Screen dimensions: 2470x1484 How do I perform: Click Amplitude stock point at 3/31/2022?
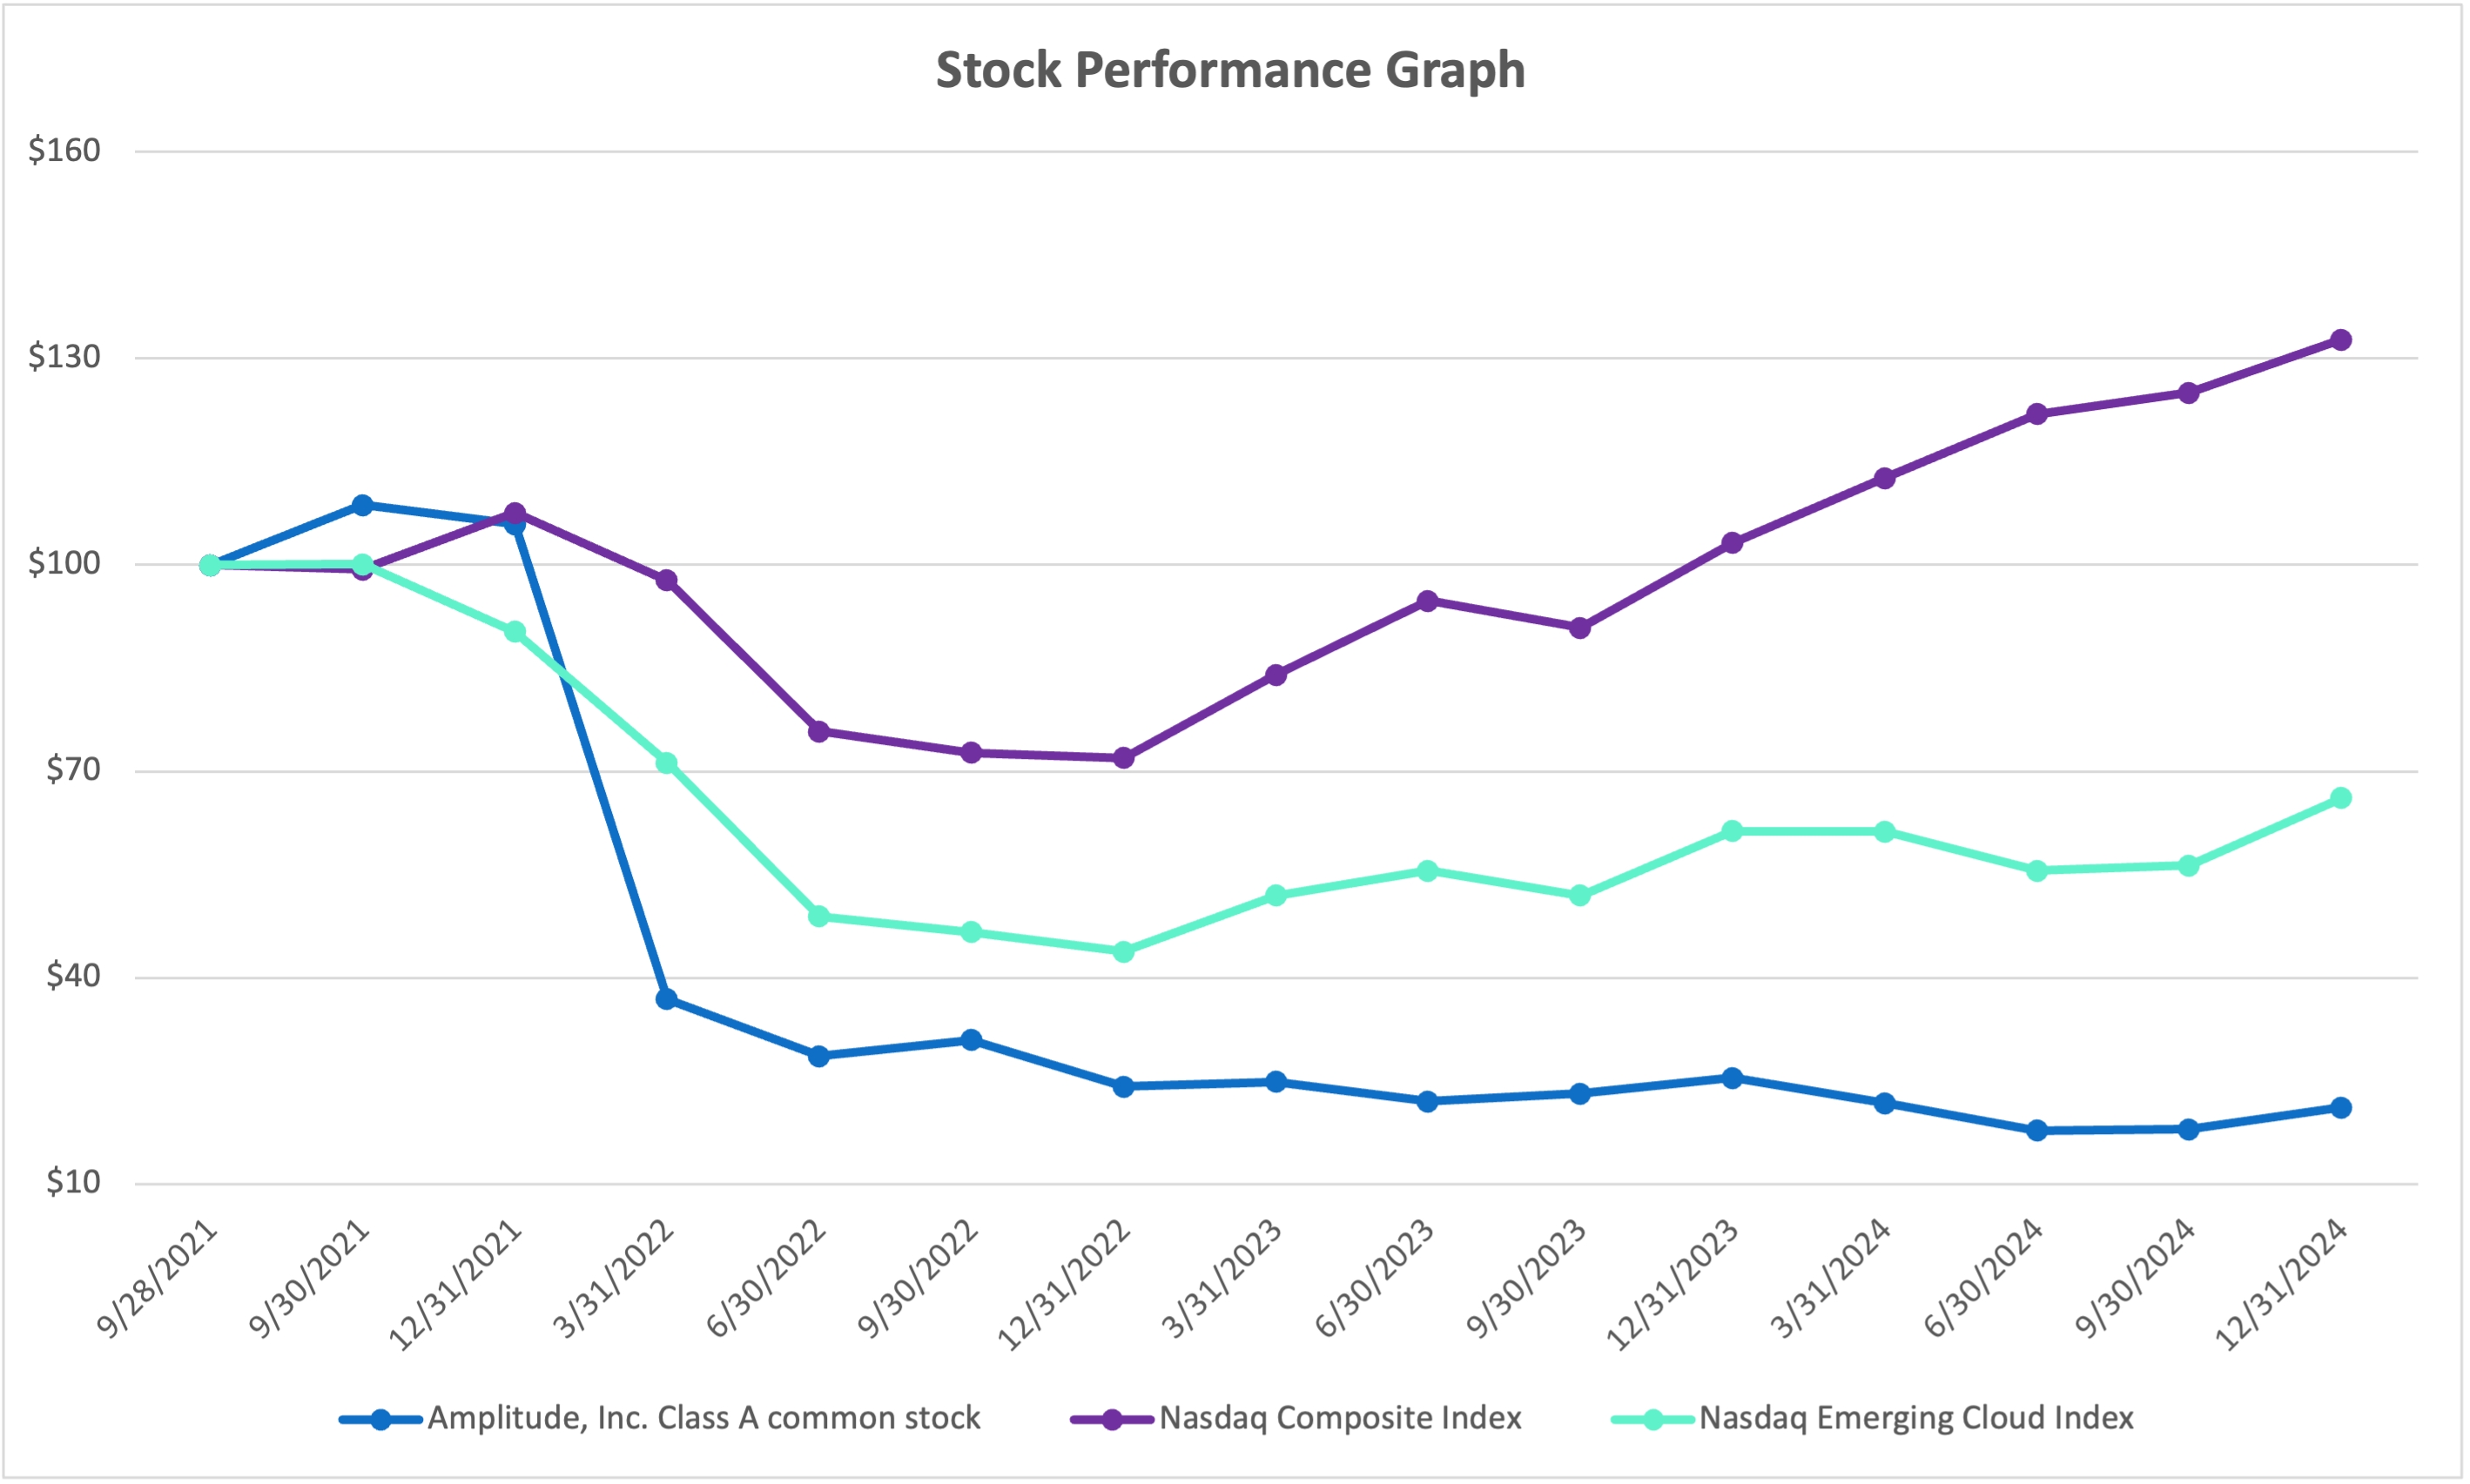(x=666, y=999)
